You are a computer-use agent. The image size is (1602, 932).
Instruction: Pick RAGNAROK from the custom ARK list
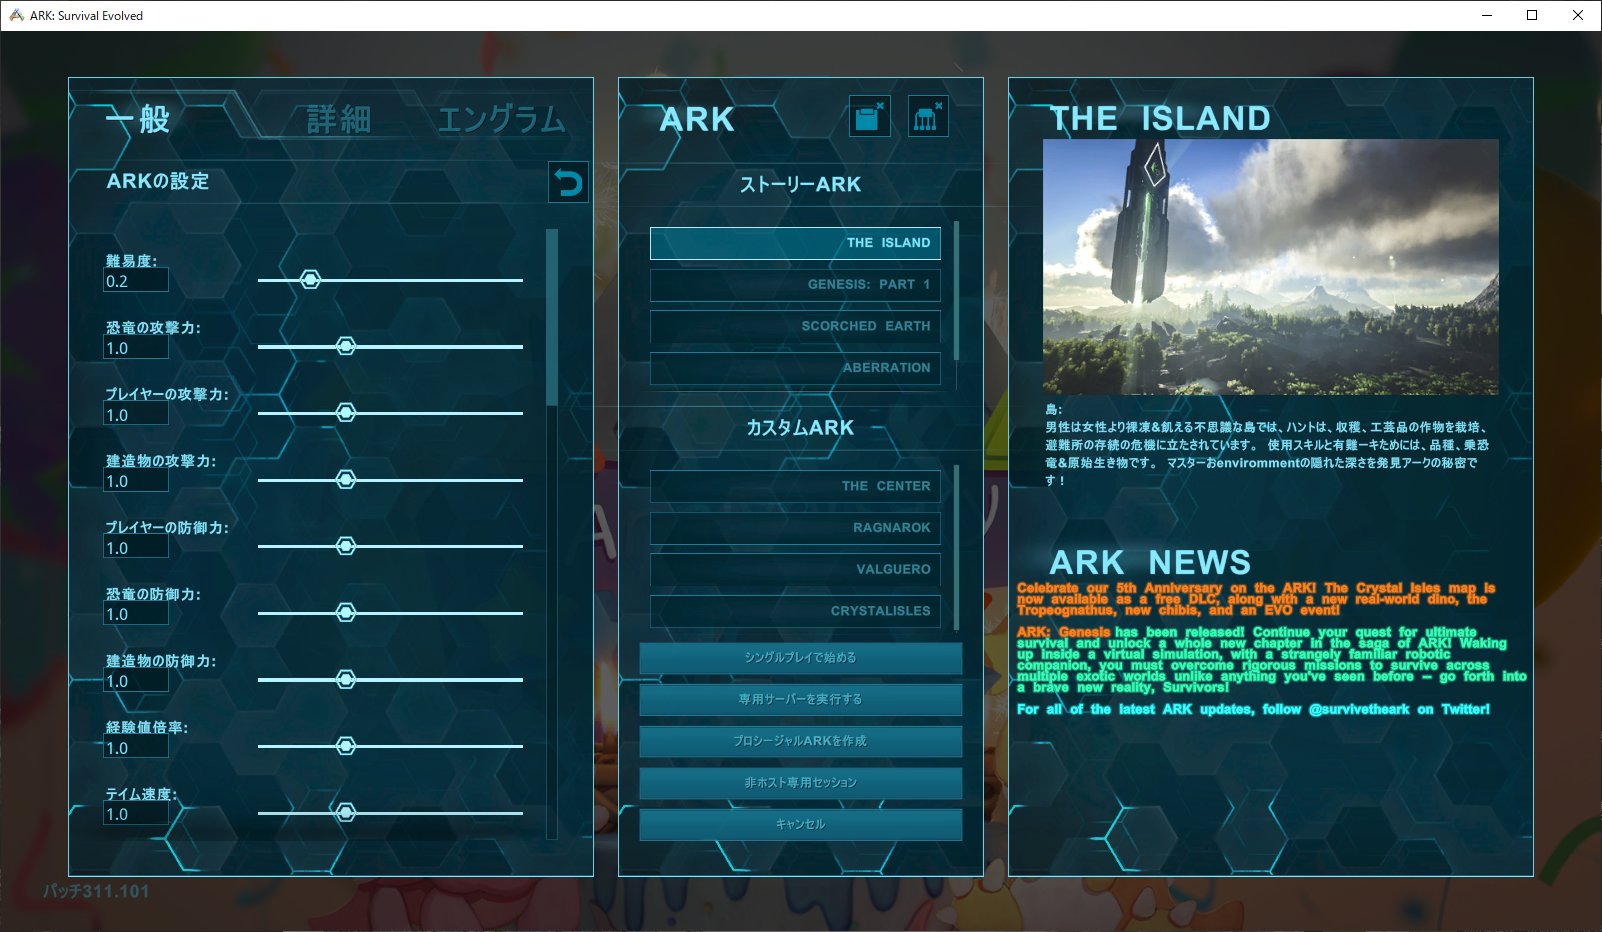(x=795, y=528)
